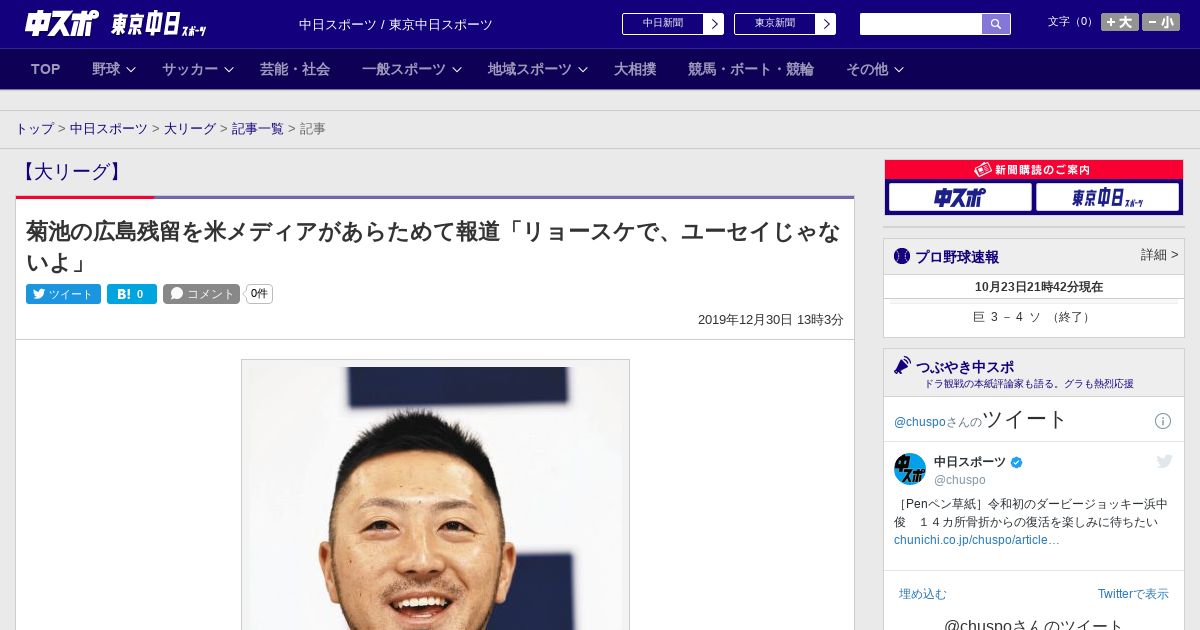Viewport: 1200px width, 630px height.
Task: Expand the 地域スポーツ menu
Action: (538, 69)
